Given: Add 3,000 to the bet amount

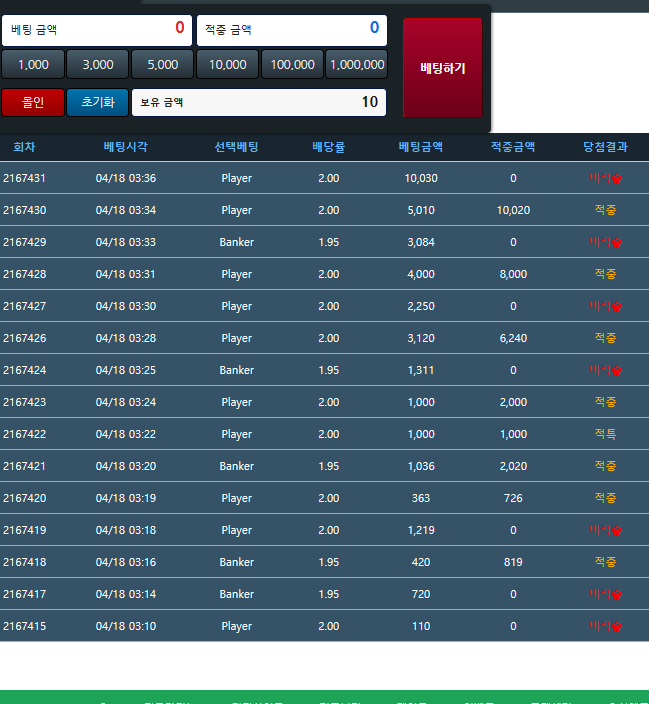Looking at the screenshot, I should [x=98, y=64].
